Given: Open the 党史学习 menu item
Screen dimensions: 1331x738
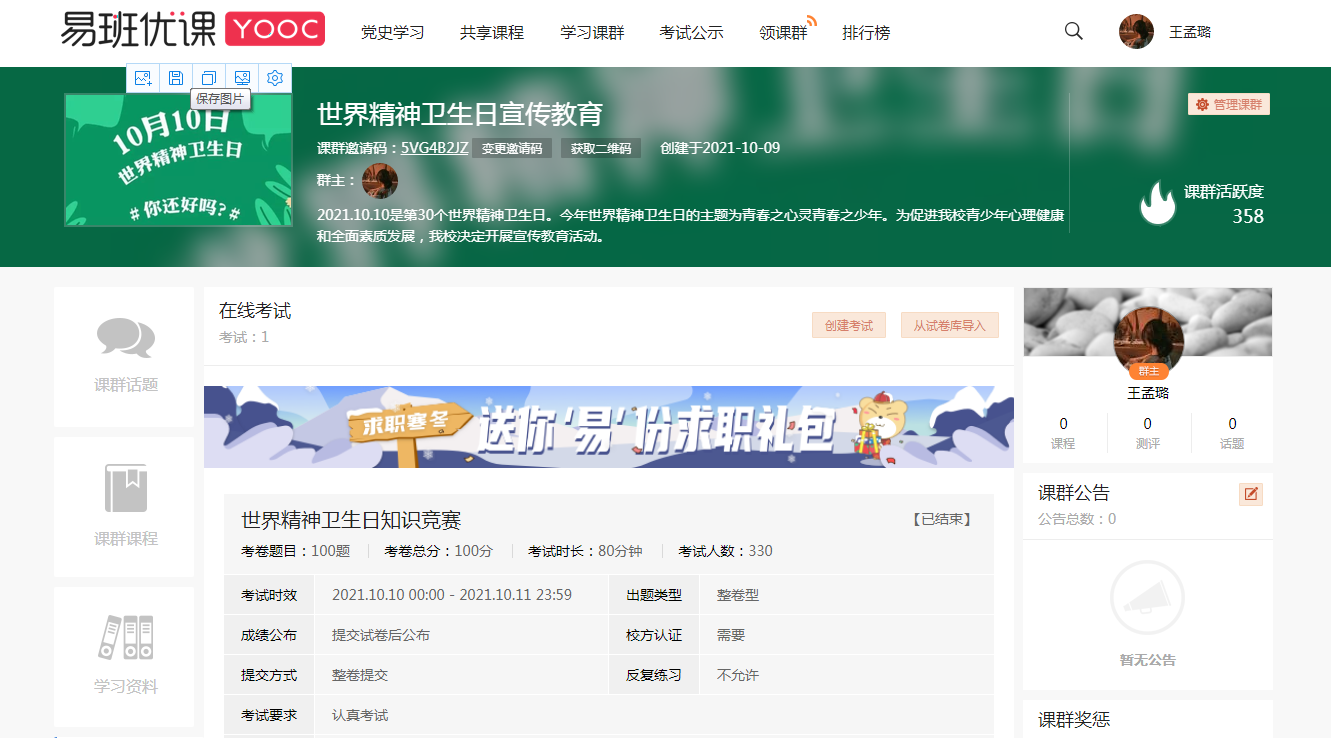Looking at the screenshot, I should click(x=392, y=33).
